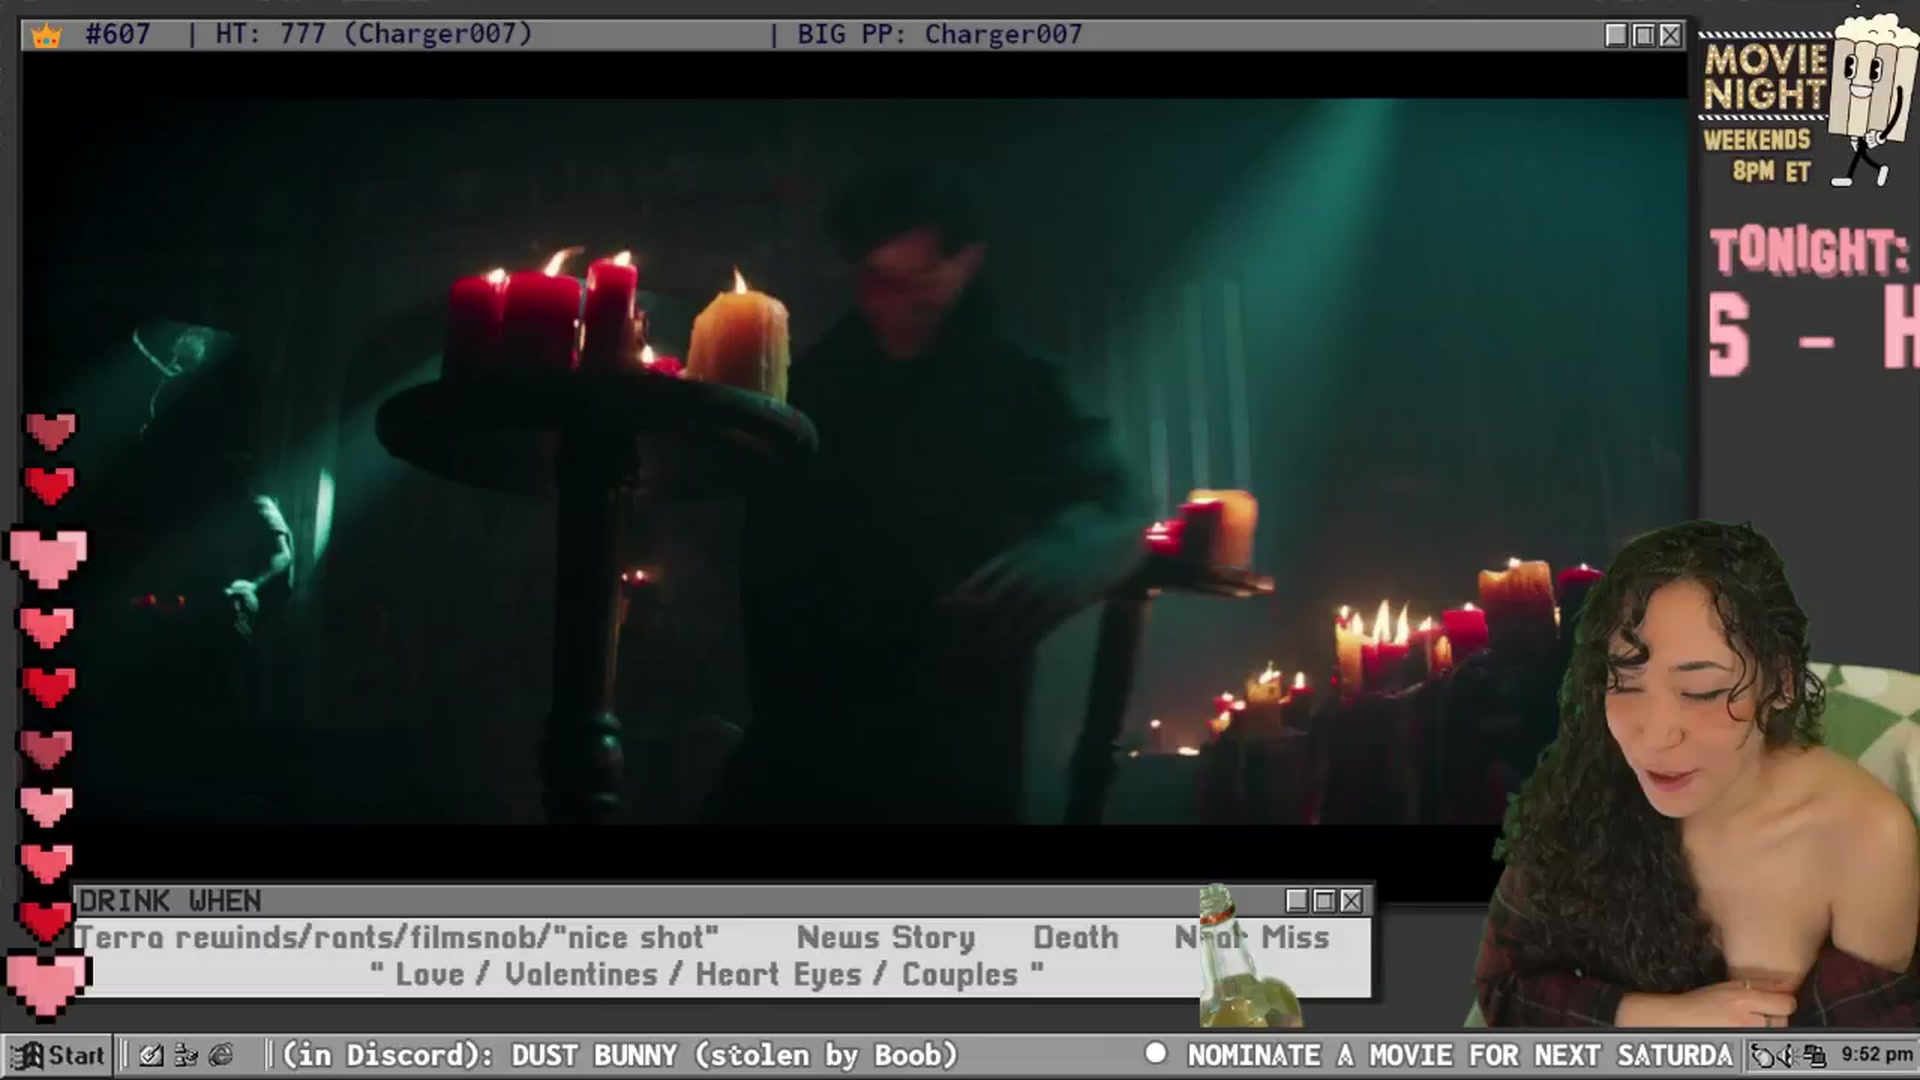Viewport: 1920px width, 1080px height.
Task: Click the DRINK WHEN window title
Action: click(x=170, y=901)
